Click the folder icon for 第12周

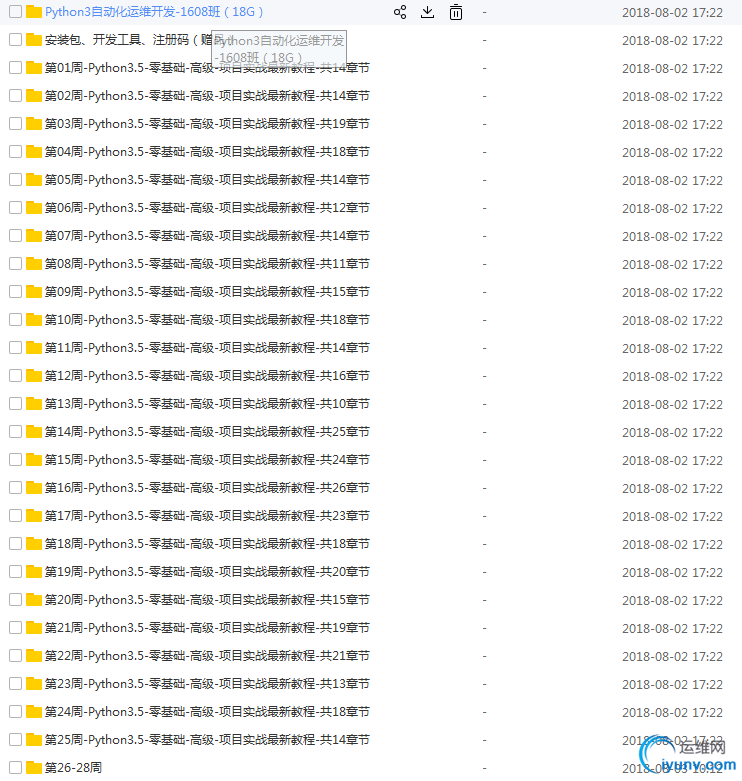[x=34, y=376]
